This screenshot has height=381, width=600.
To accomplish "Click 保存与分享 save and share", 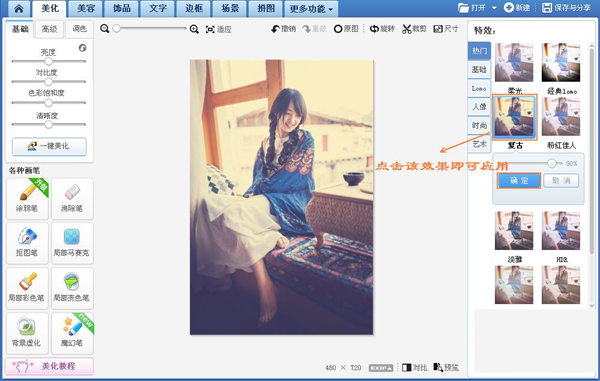I will point(566,8).
